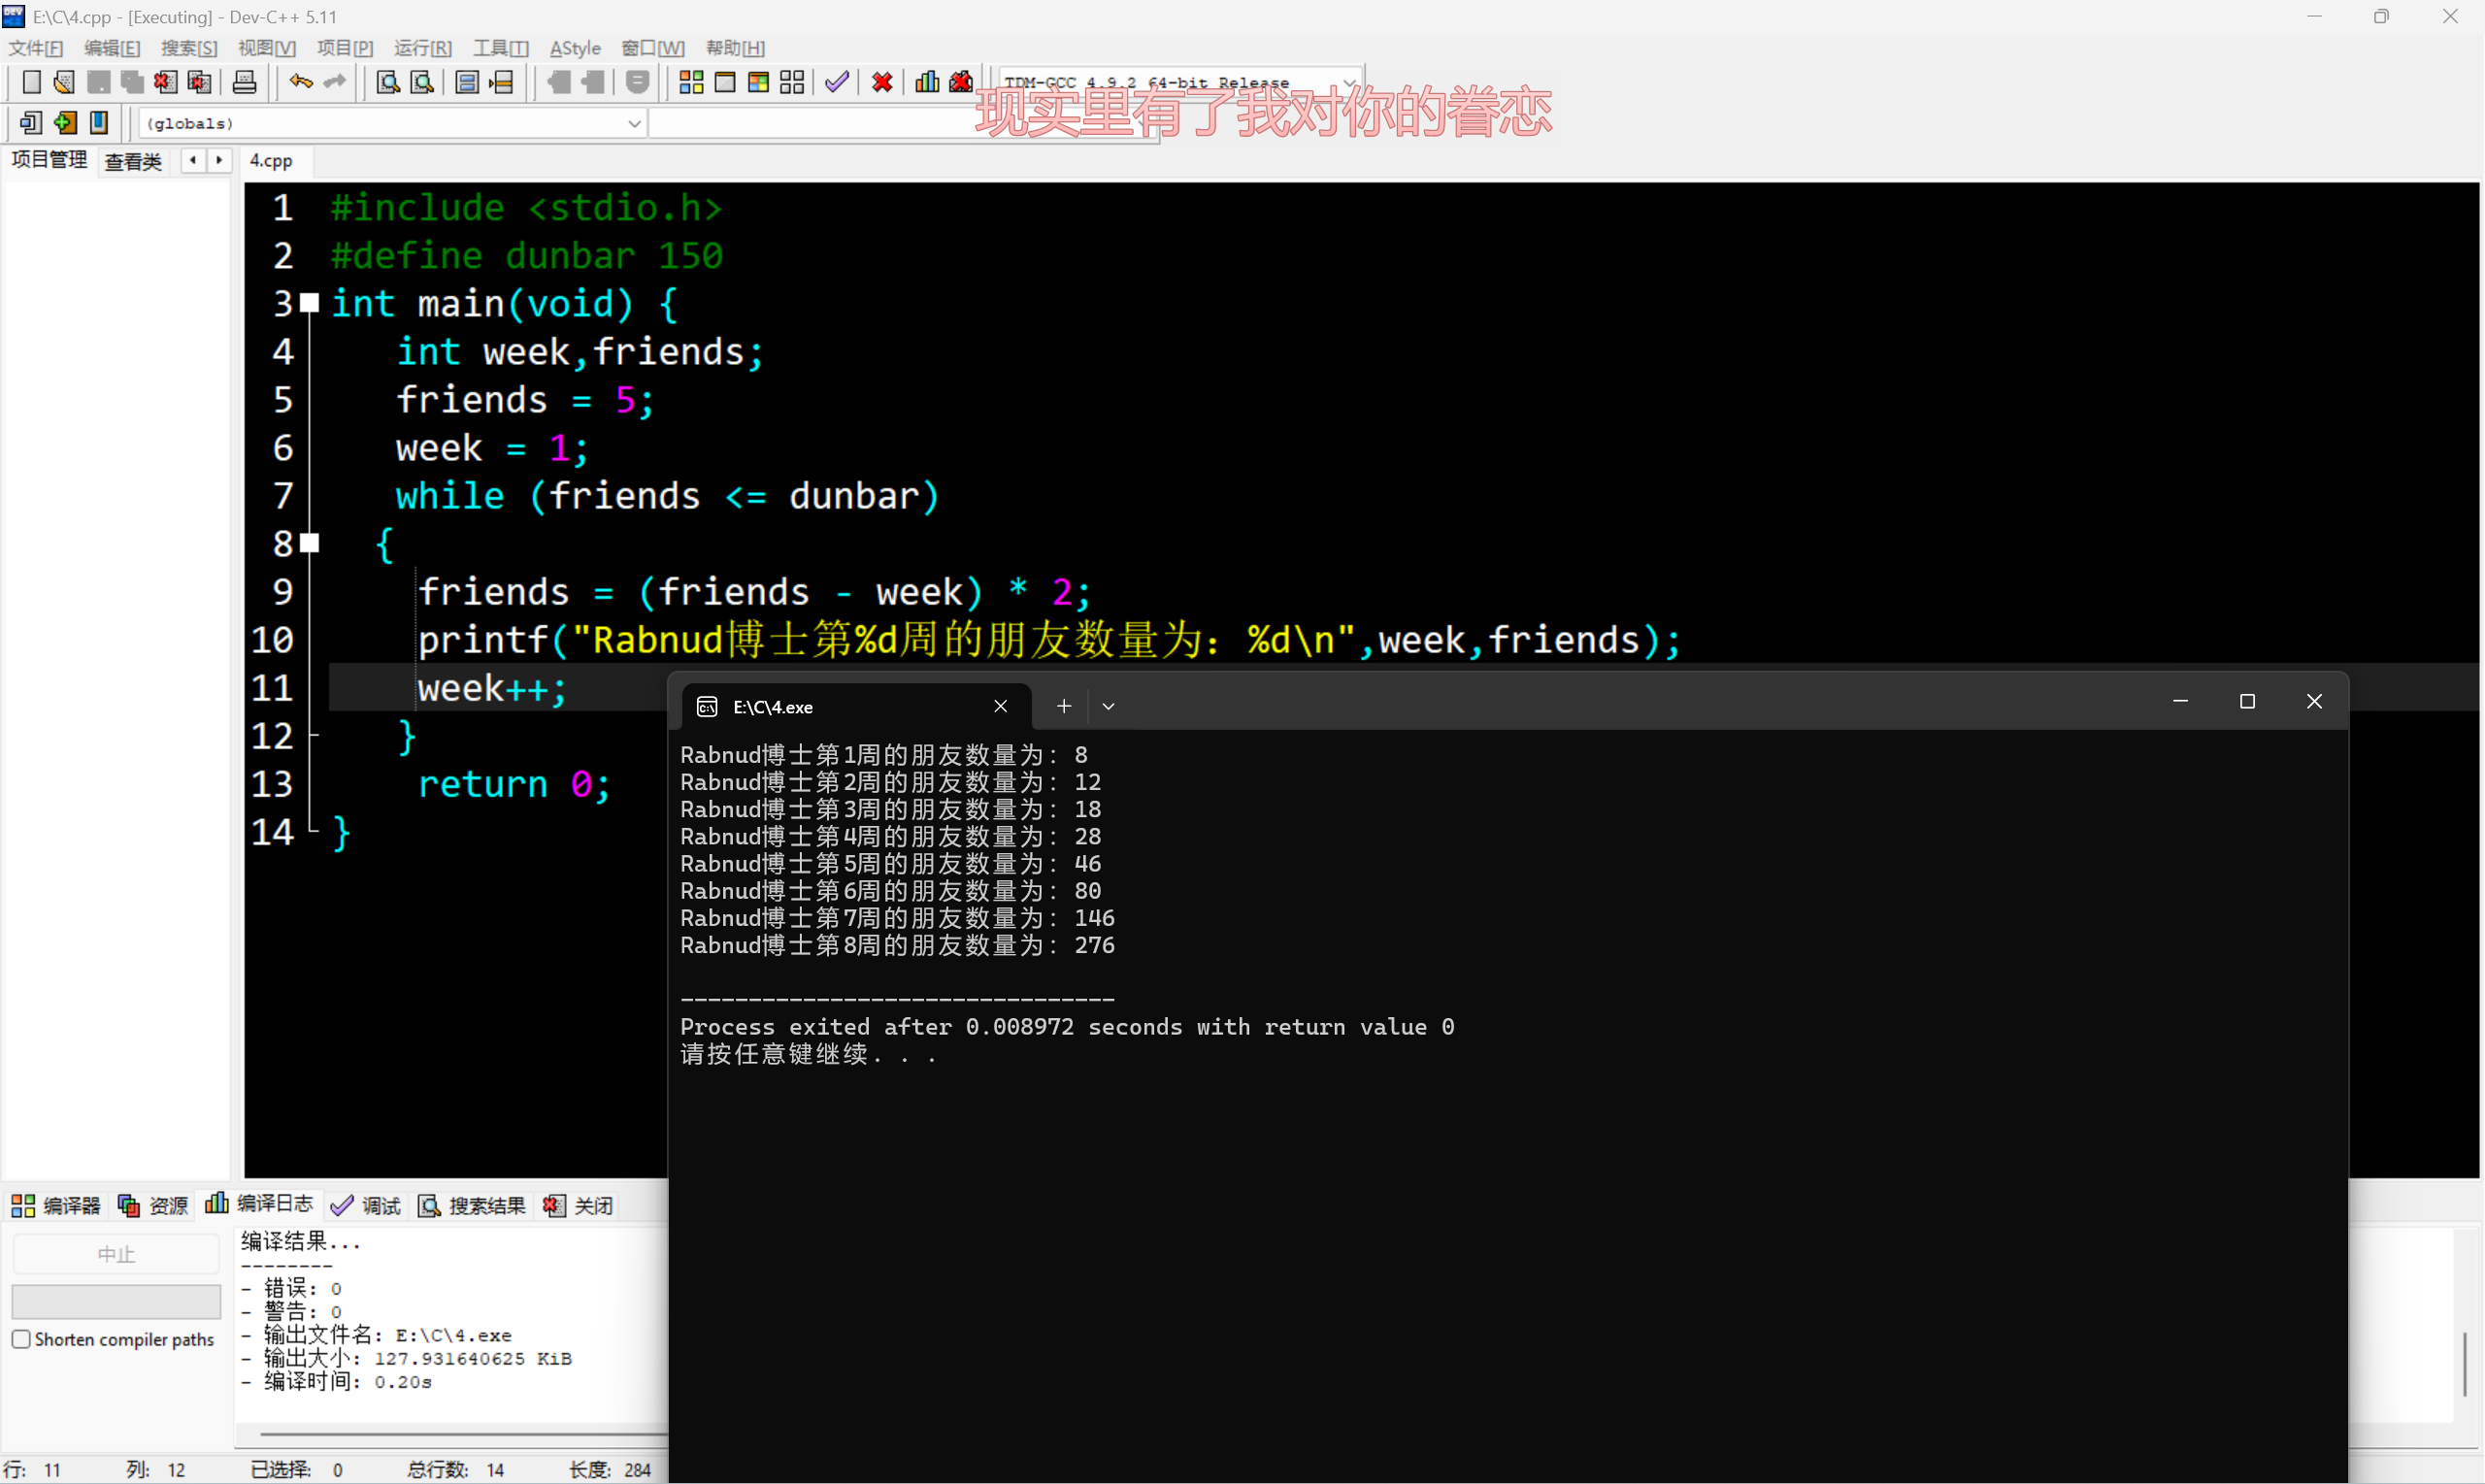Click the Profile Analysis bar chart icon

coord(927,82)
